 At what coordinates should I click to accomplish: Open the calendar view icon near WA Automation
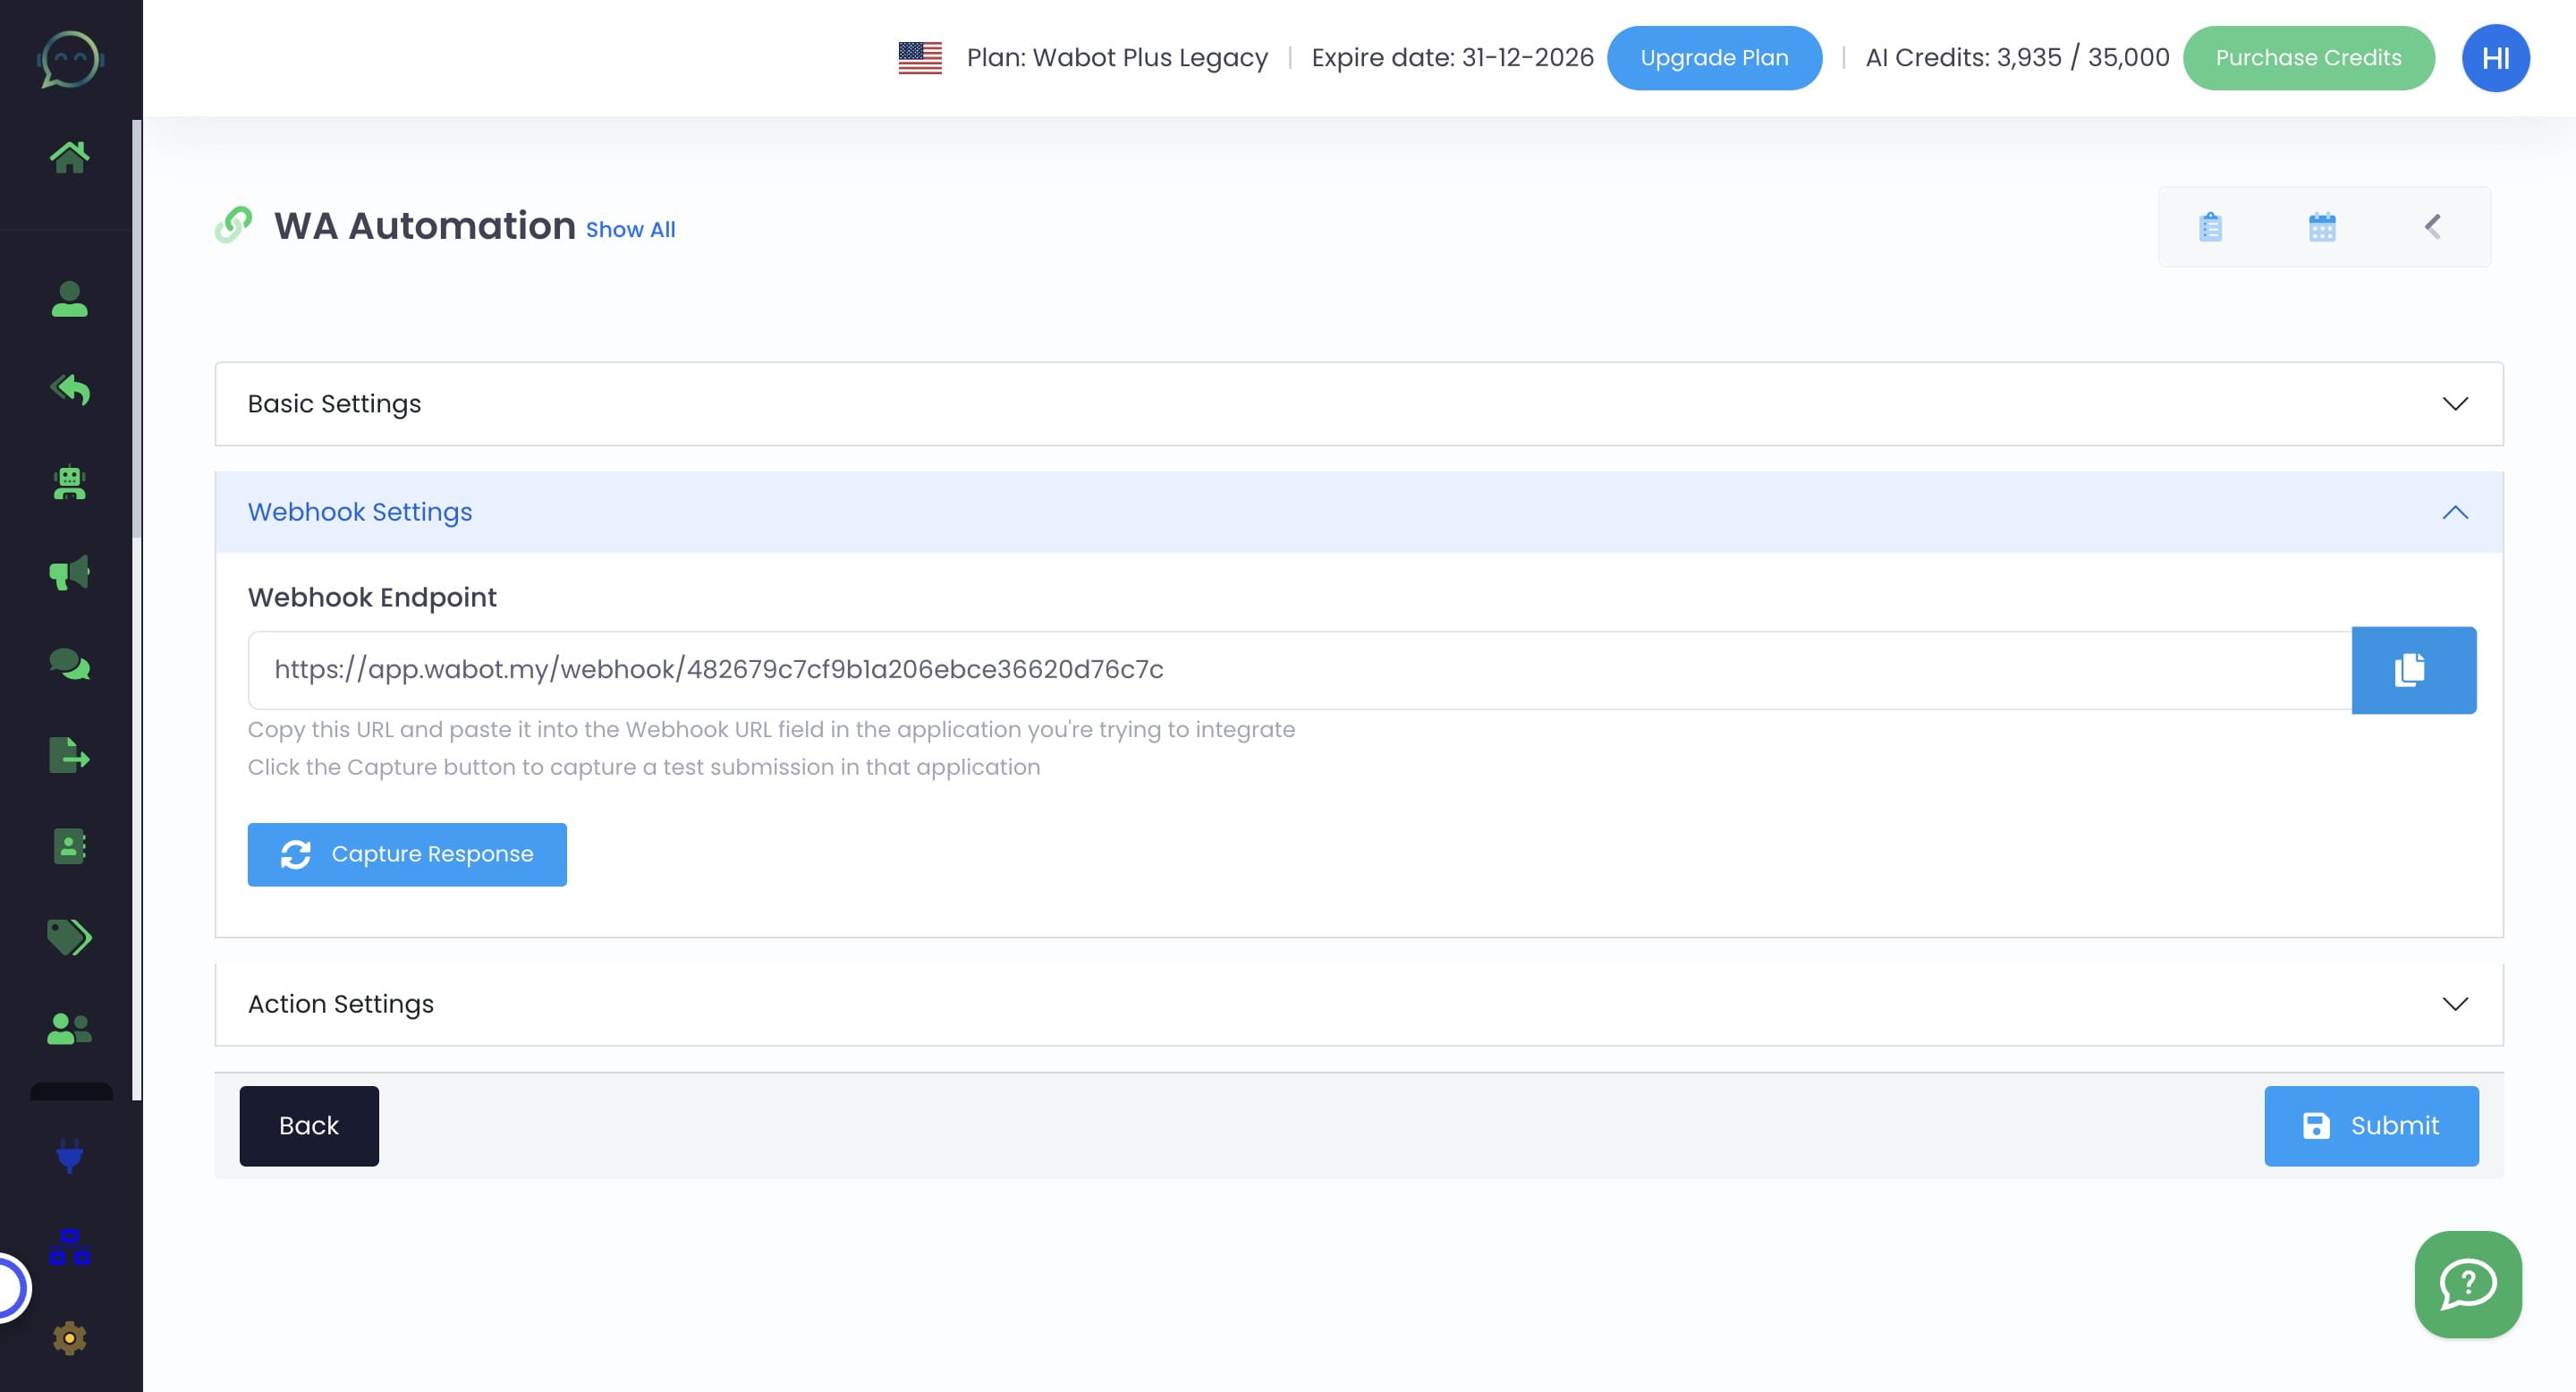click(2322, 226)
